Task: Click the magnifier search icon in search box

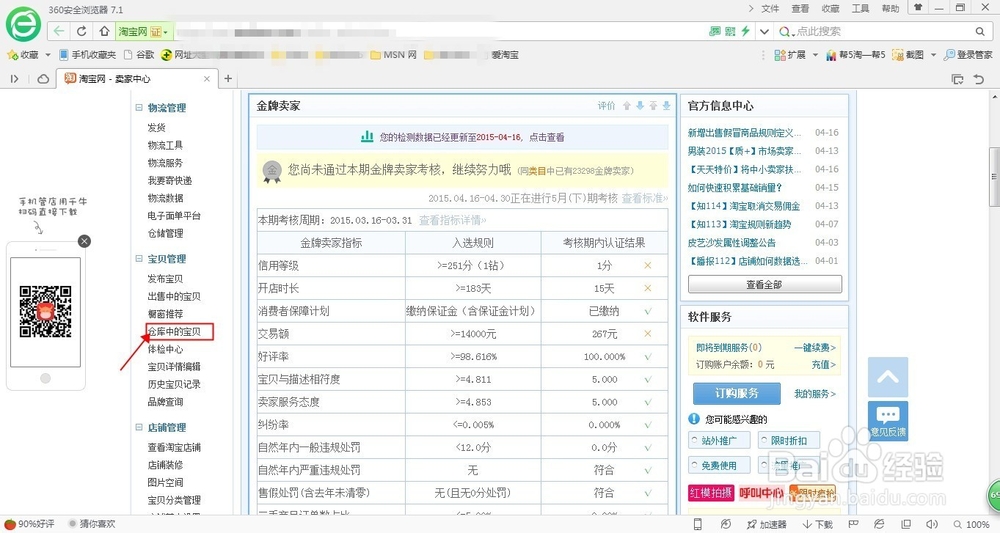Action: [980, 31]
